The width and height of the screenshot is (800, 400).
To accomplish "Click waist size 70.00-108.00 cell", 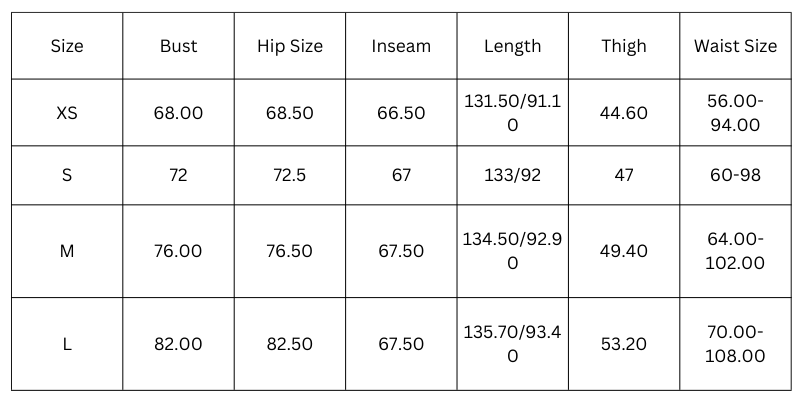I will [735, 344].
